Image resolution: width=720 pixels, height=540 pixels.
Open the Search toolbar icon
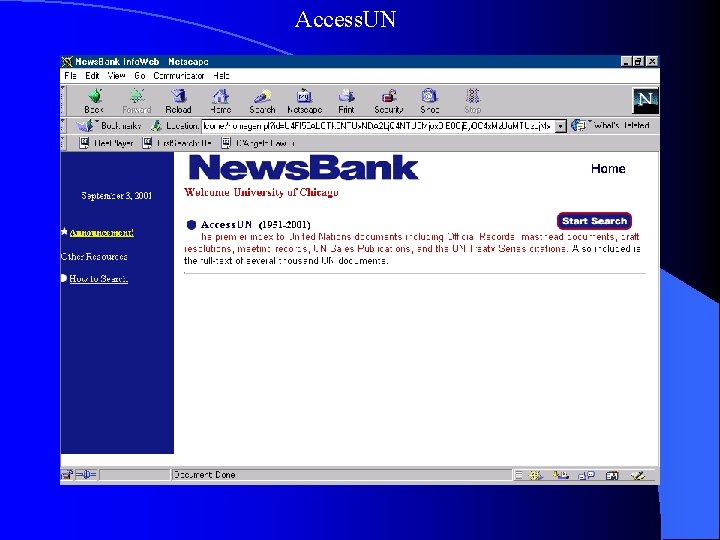(x=262, y=96)
